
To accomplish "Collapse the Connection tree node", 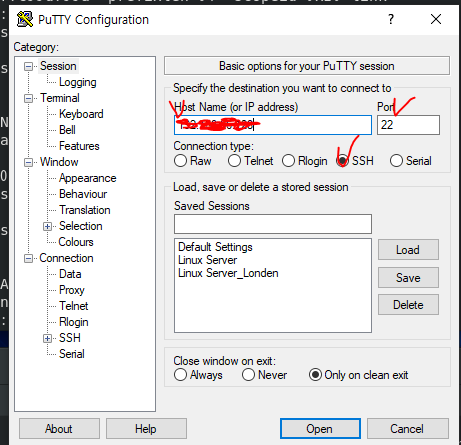I will pyautogui.click(x=28, y=258).
